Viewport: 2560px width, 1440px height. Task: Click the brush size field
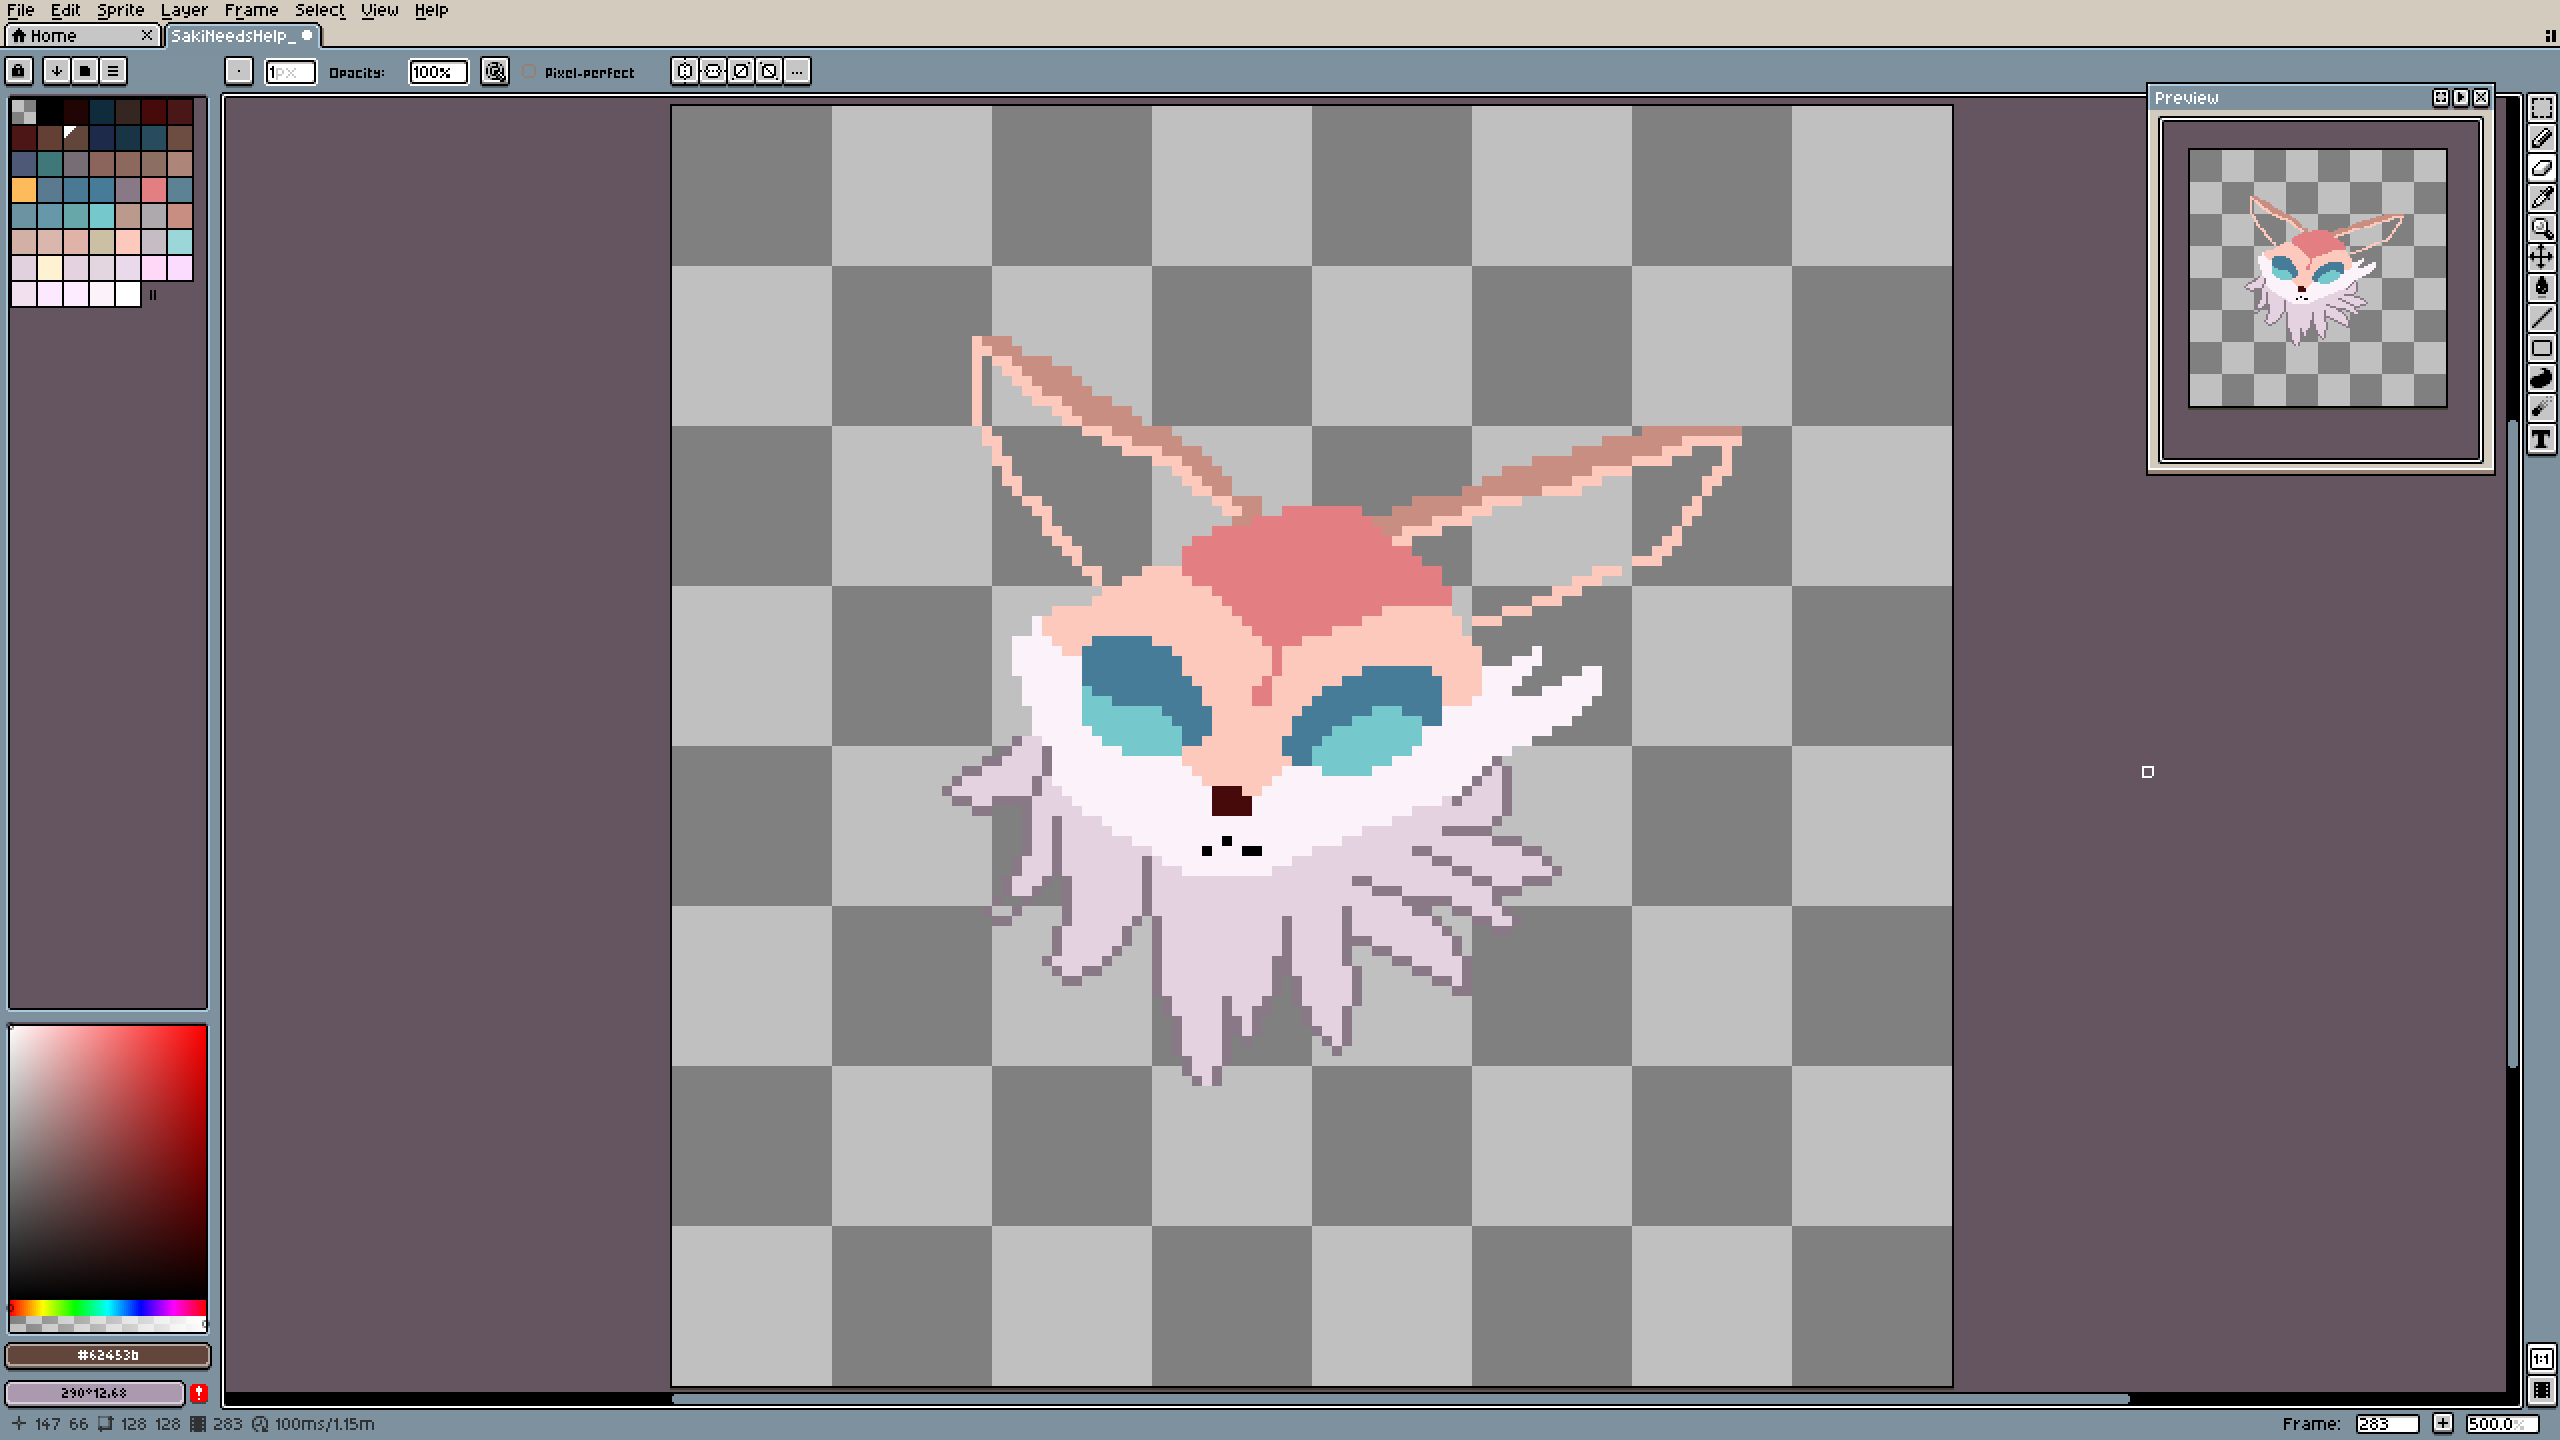tap(290, 72)
